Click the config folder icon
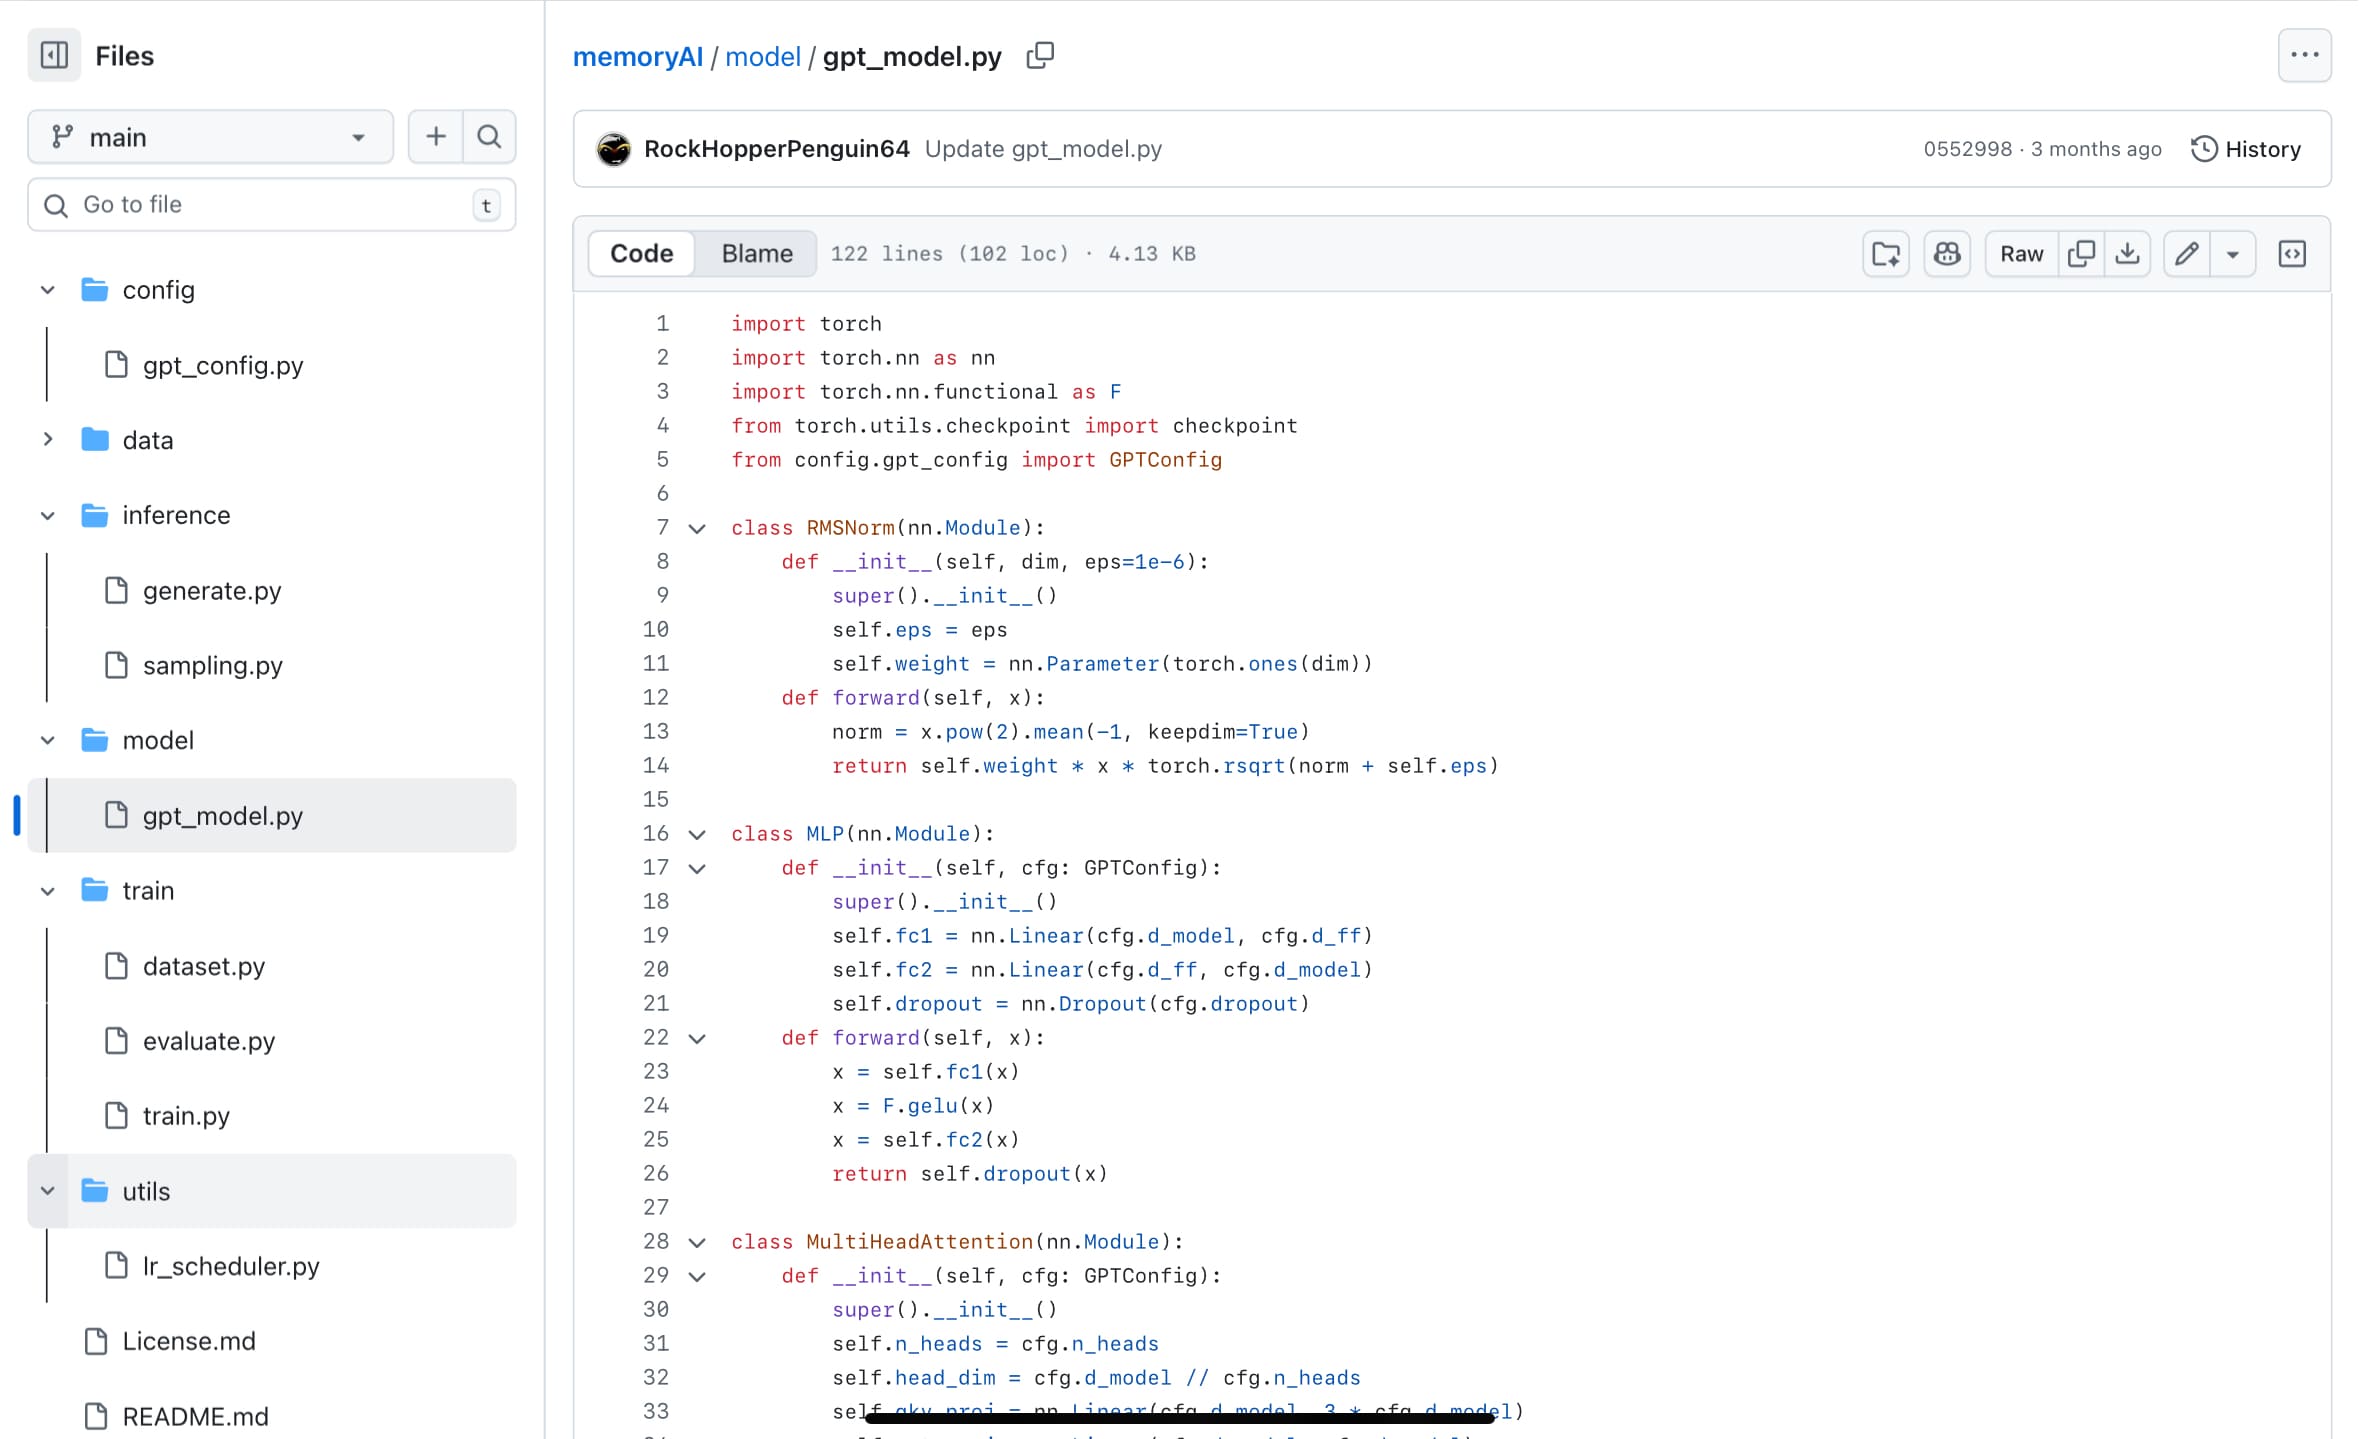This screenshot has height=1439, width=2360. coord(95,290)
